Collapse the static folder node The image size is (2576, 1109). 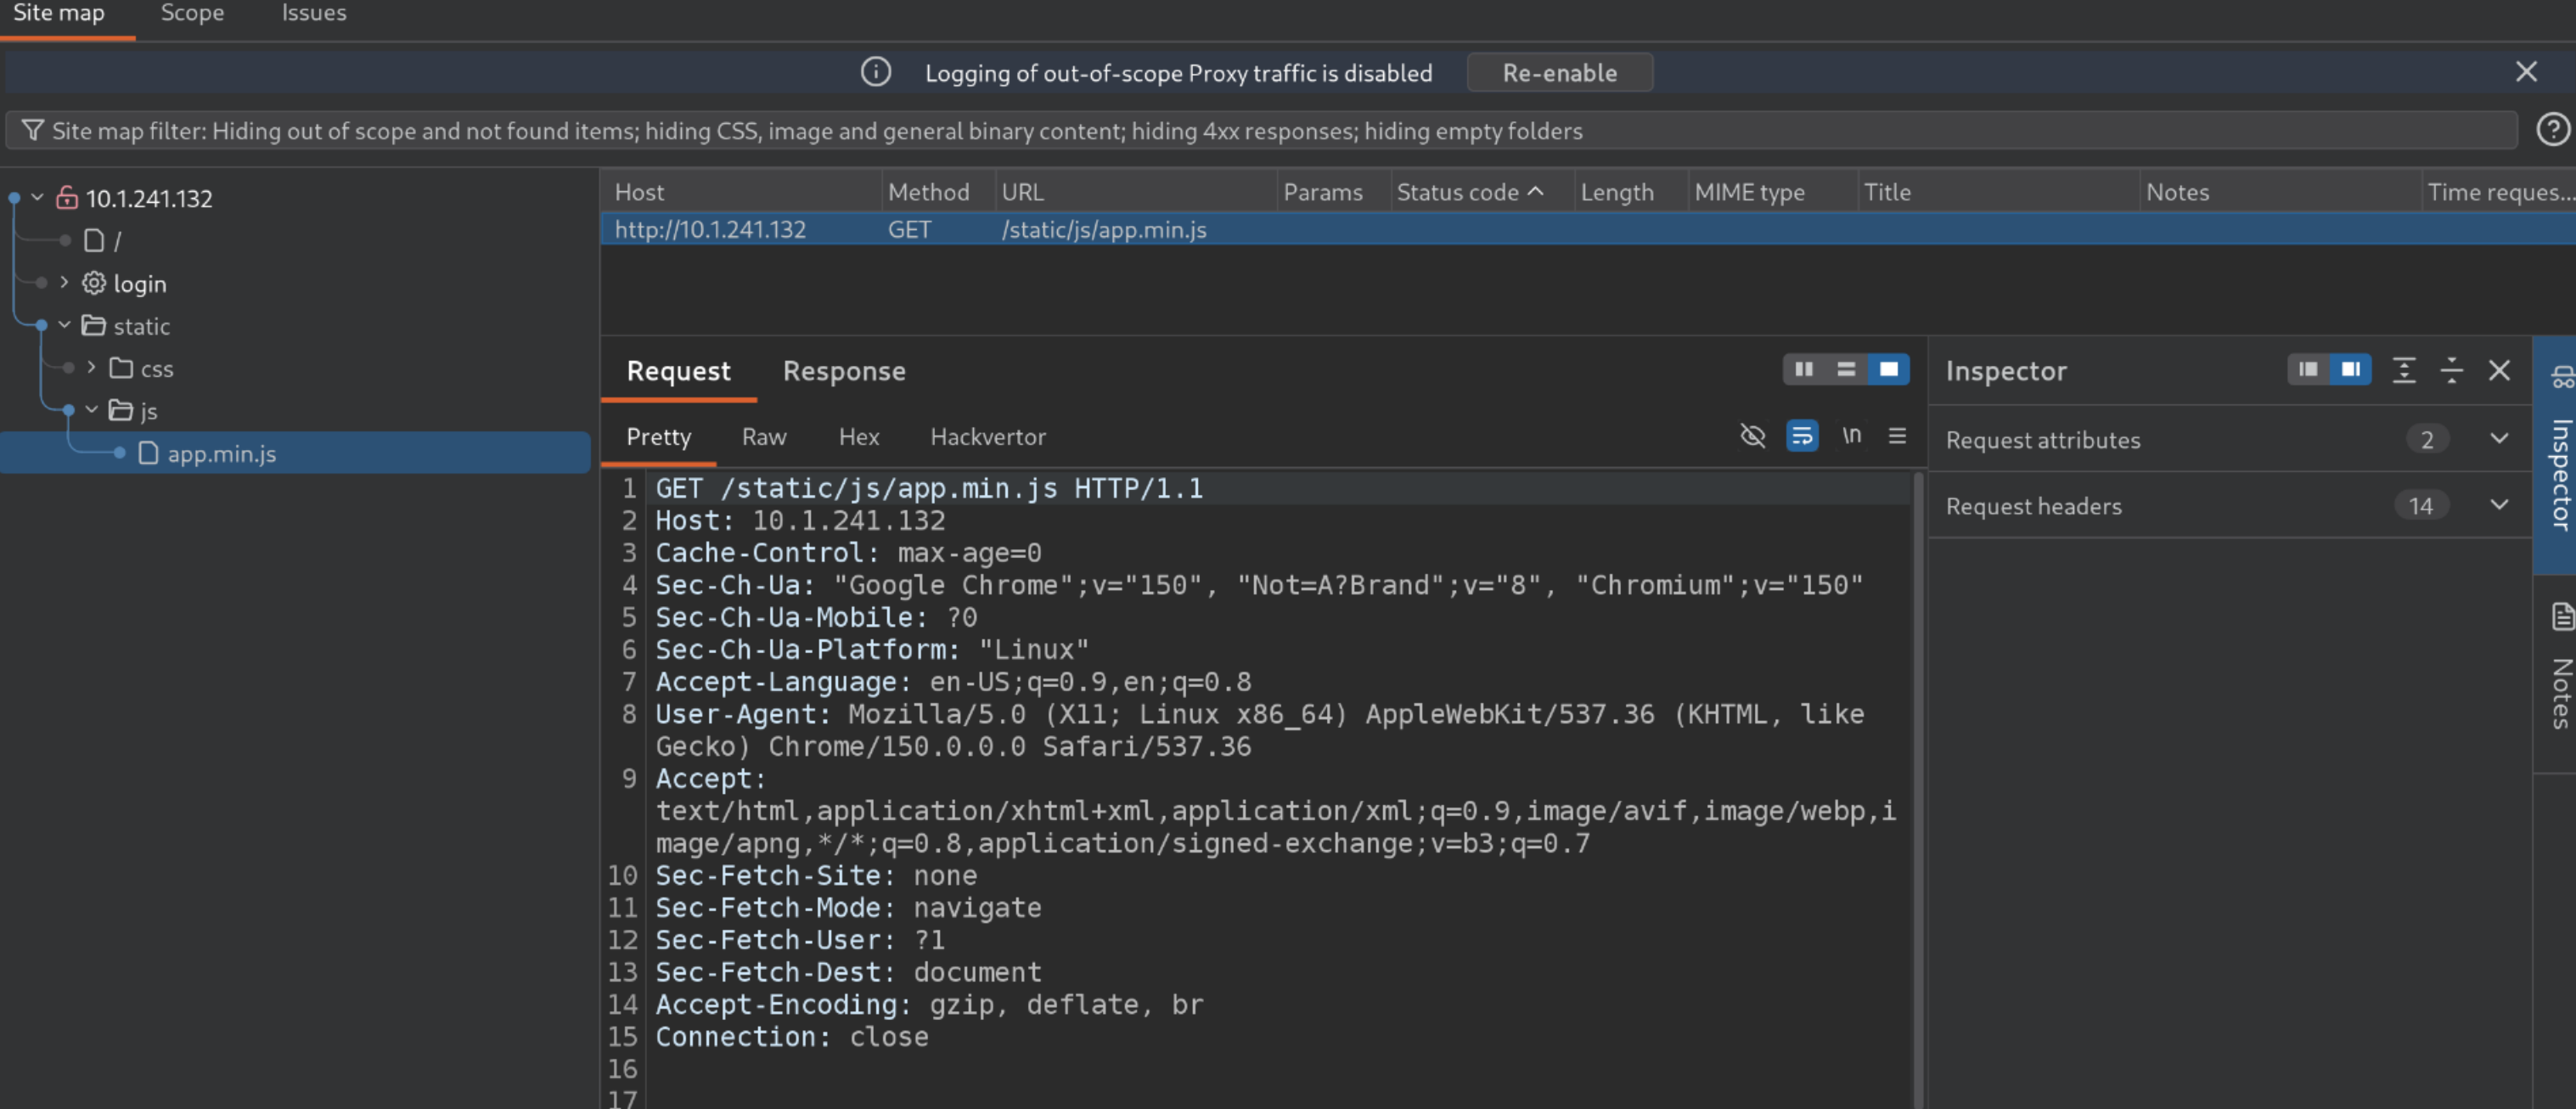[64, 325]
